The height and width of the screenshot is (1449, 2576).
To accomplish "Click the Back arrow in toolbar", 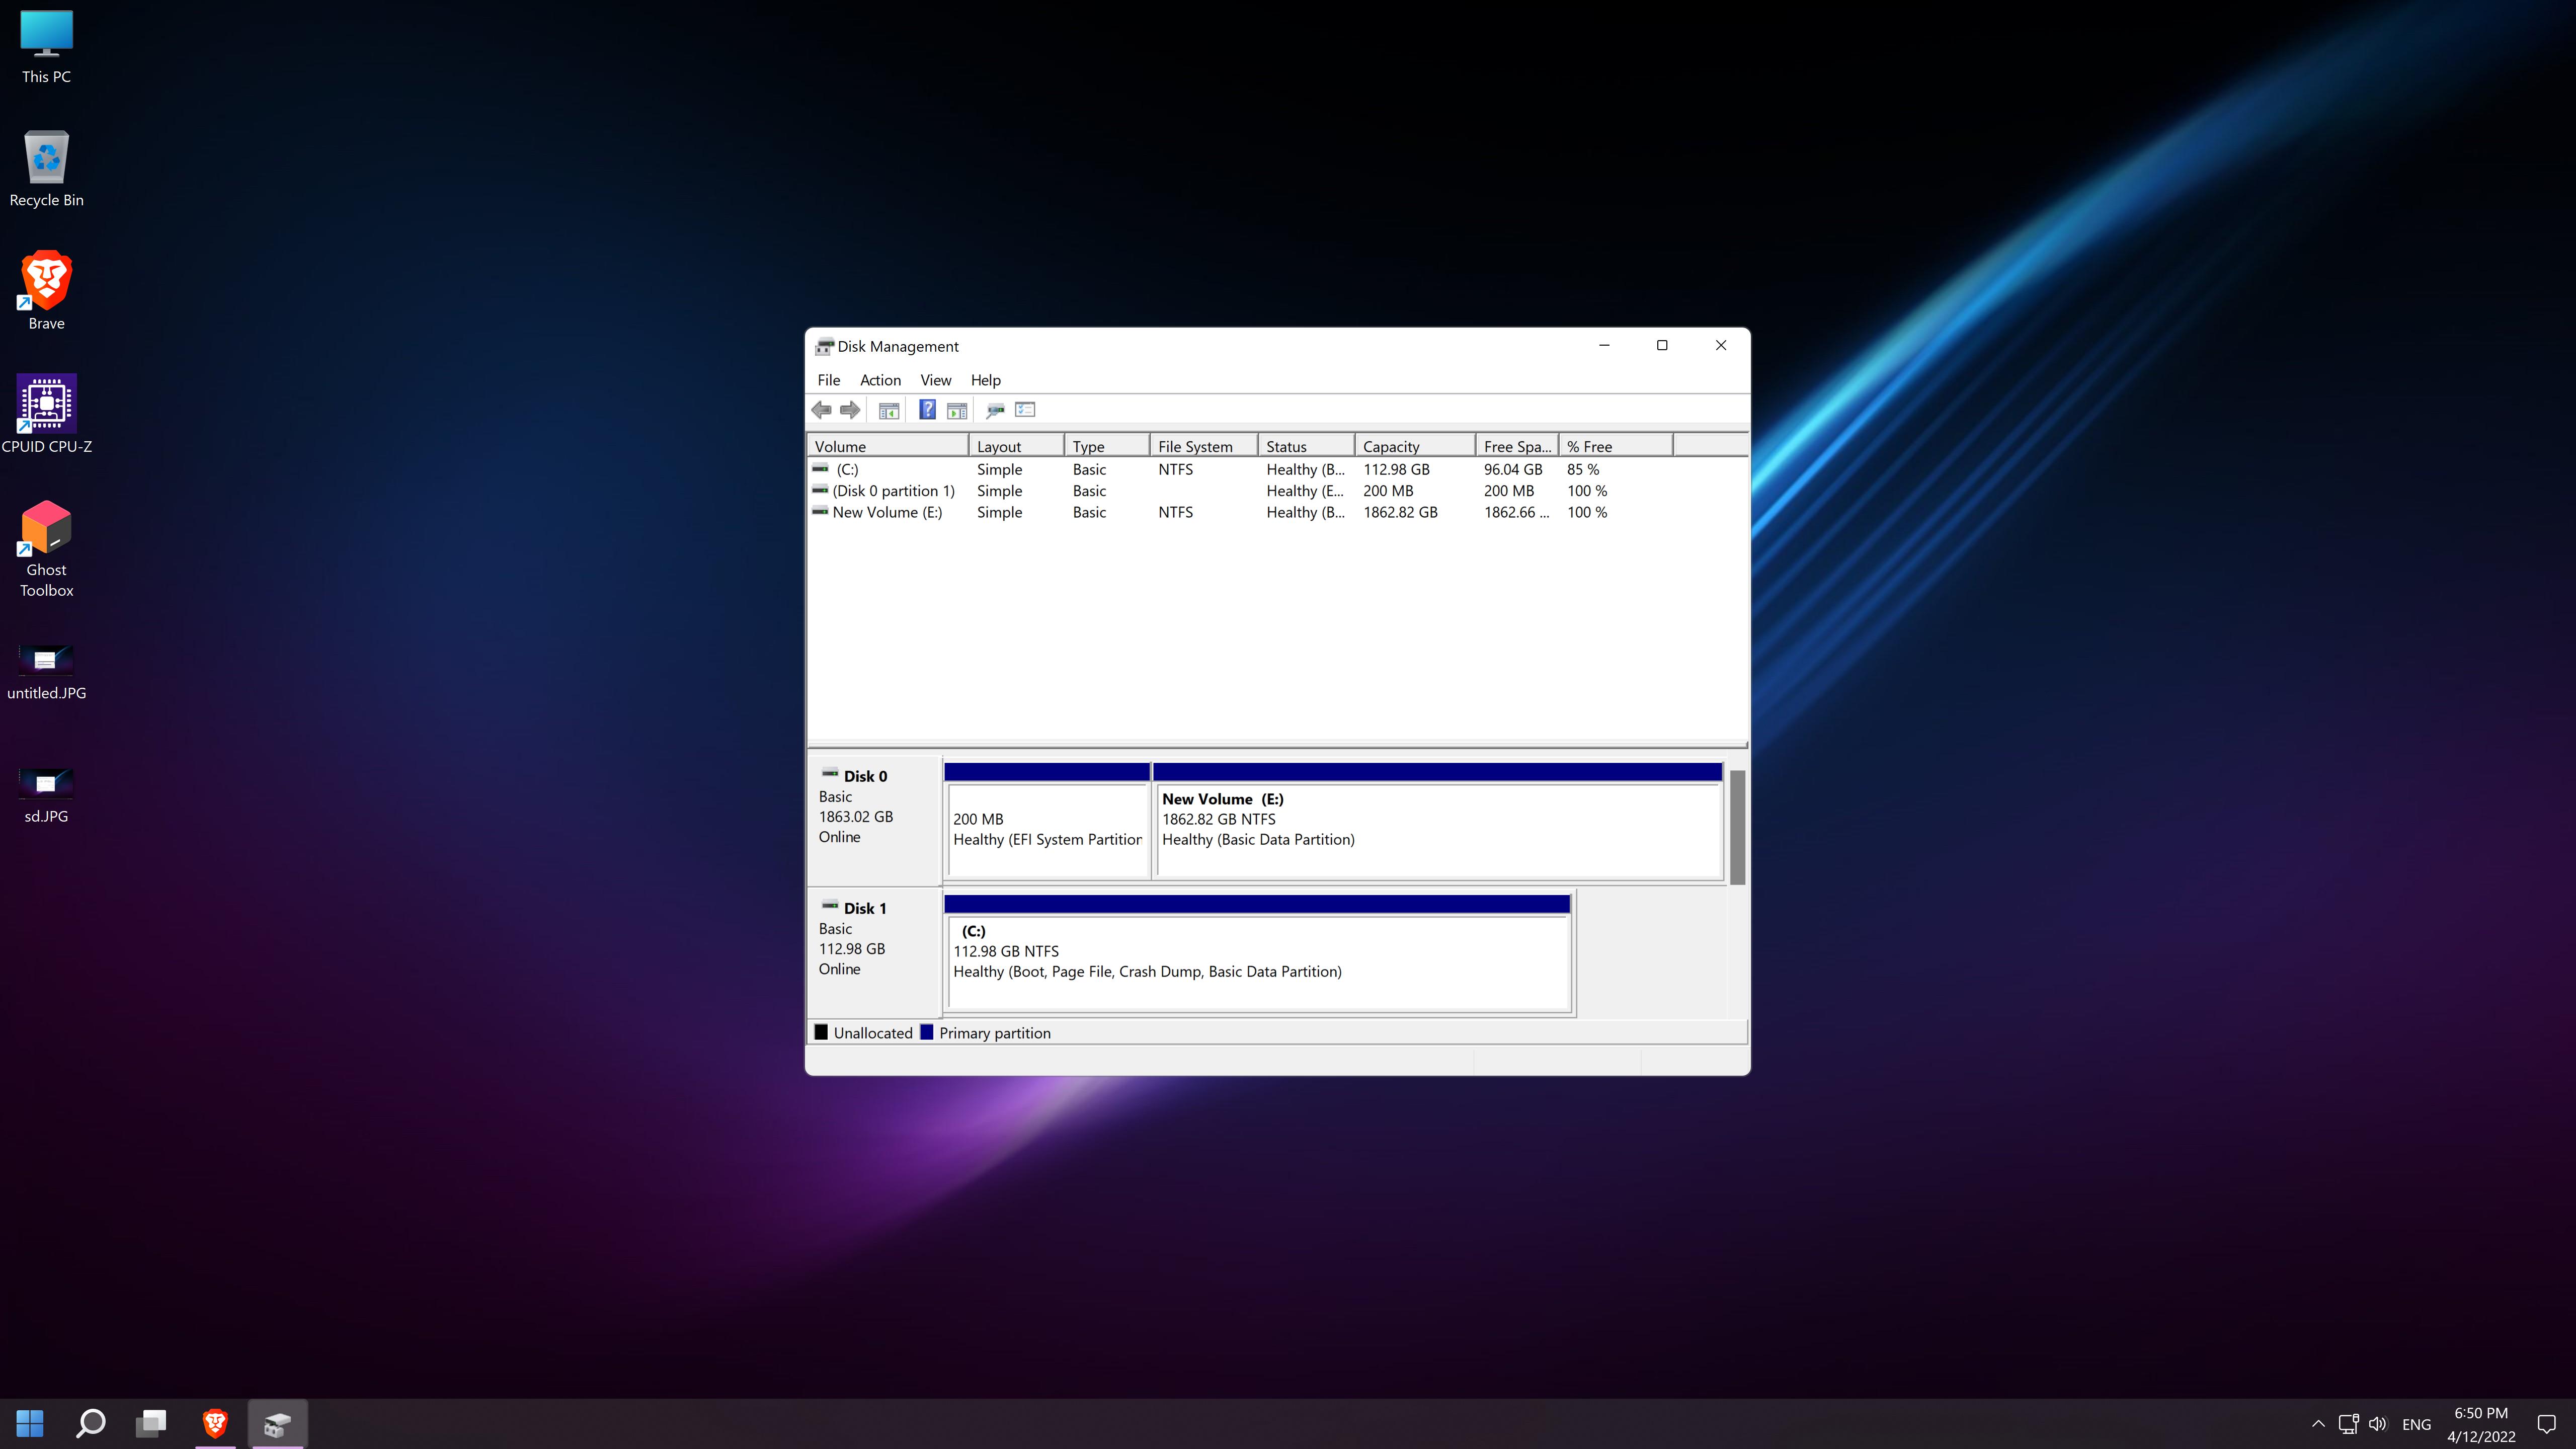I will 821,410.
